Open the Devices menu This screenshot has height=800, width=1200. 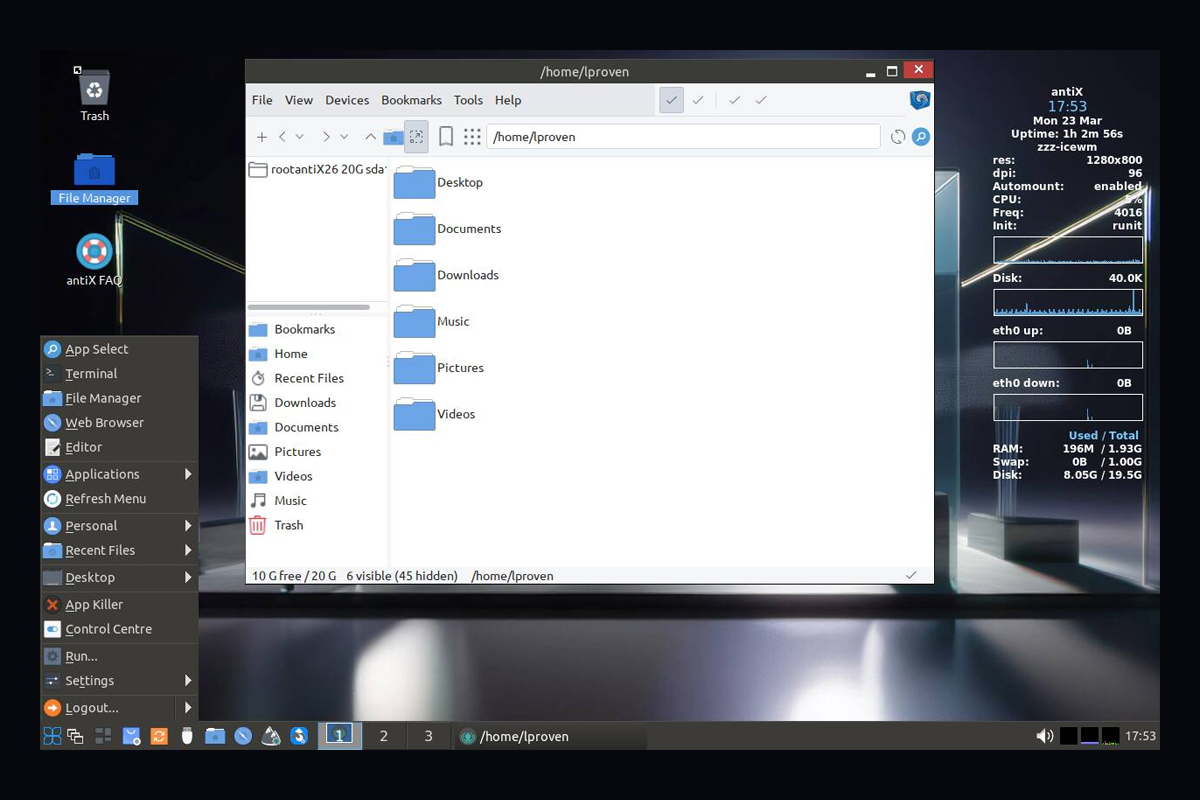click(347, 100)
